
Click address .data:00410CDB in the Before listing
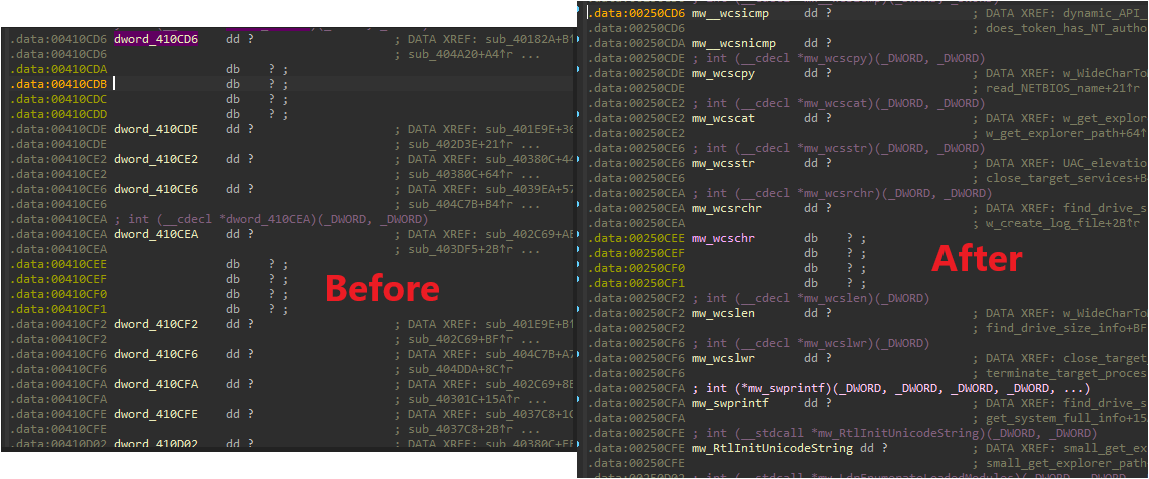[x=59, y=84]
